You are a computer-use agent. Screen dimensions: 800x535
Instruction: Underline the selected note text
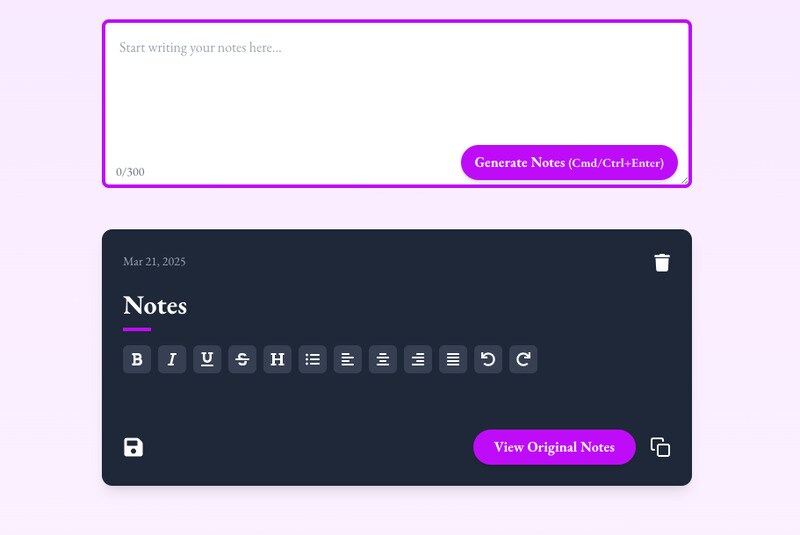coord(207,359)
